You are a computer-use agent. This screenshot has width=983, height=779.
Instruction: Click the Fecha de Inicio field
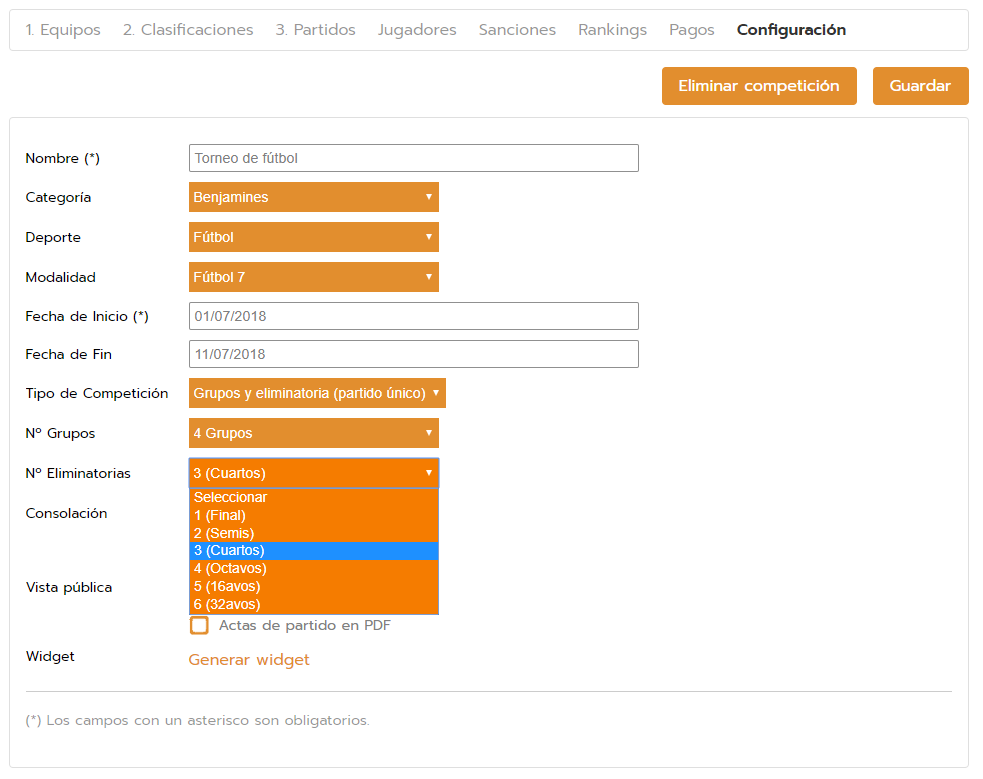click(x=413, y=316)
